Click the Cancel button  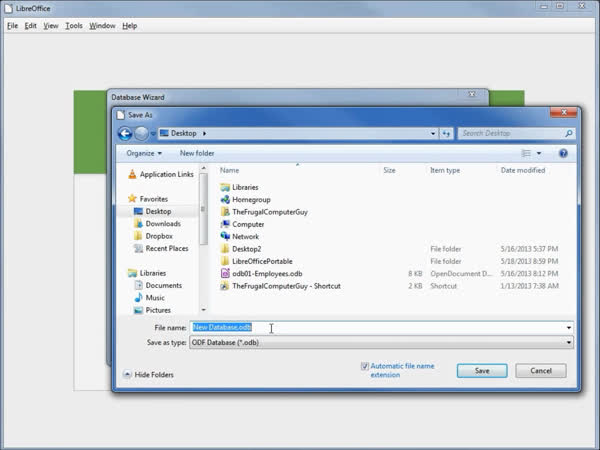point(540,370)
